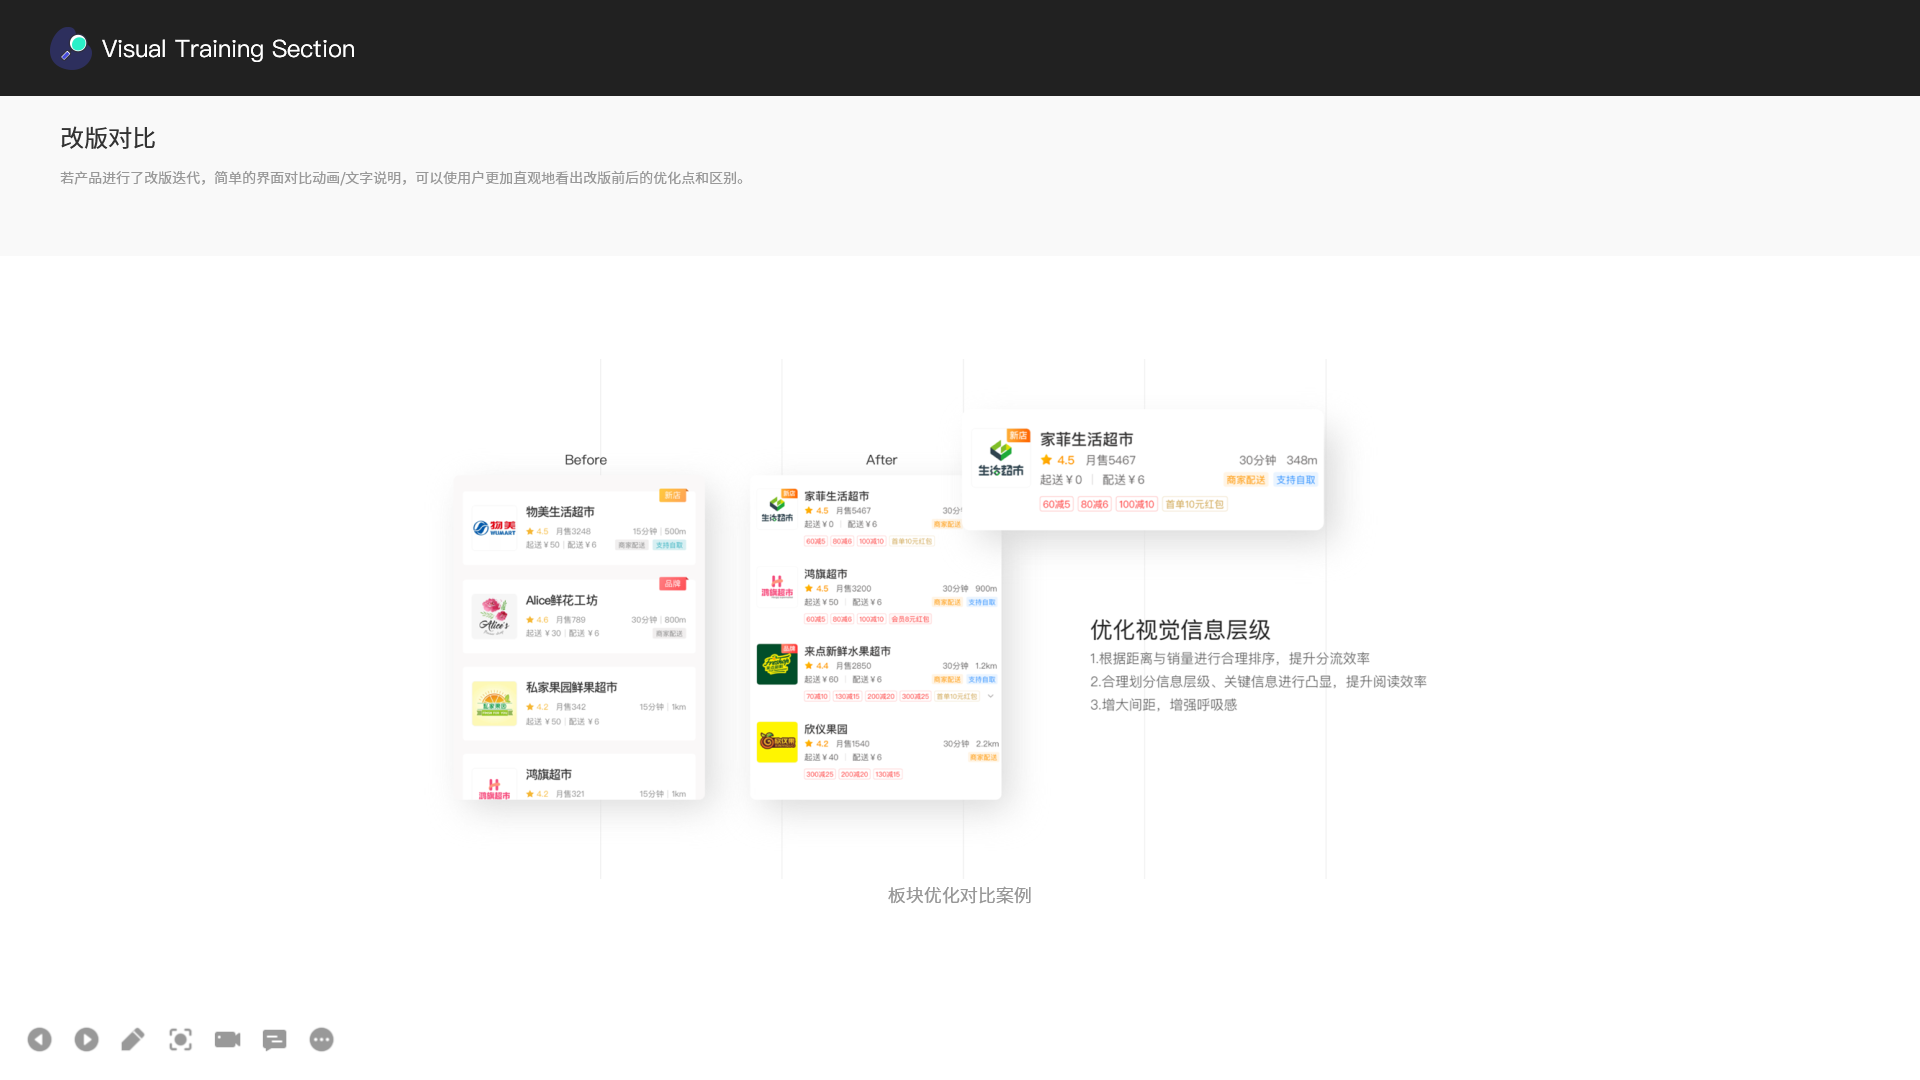1920x1080 pixels.
Task: Open the speaker notes chat icon
Action: pyautogui.click(x=274, y=1040)
